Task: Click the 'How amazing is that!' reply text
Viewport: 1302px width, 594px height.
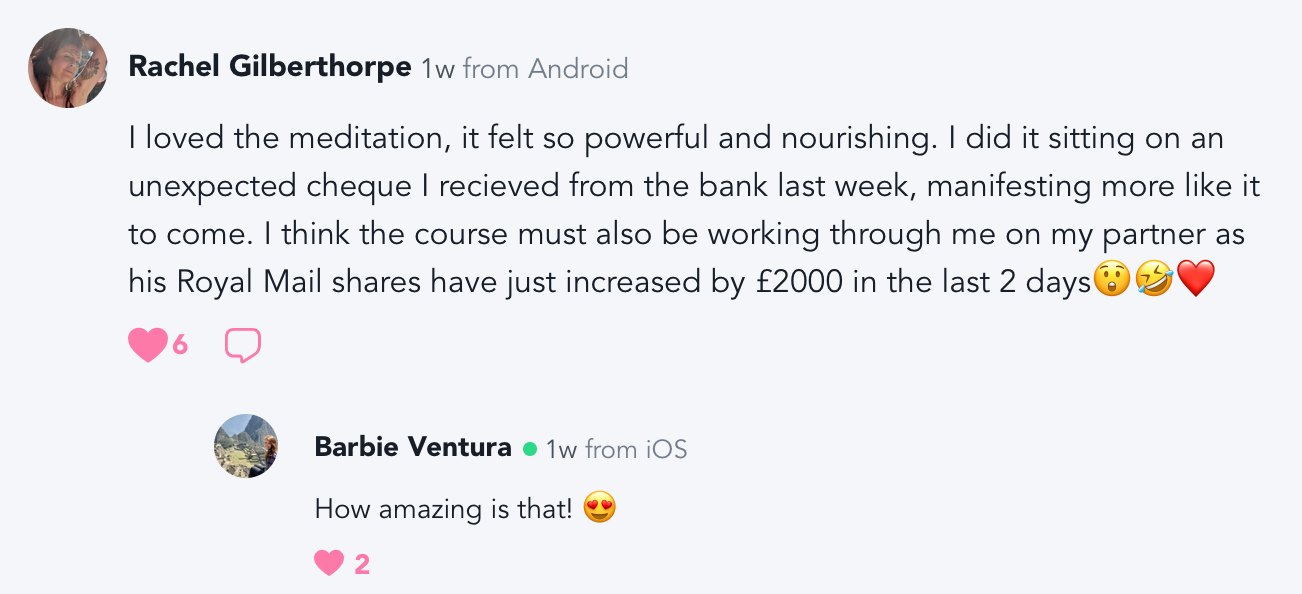Action: pyautogui.click(x=444, y=509)
